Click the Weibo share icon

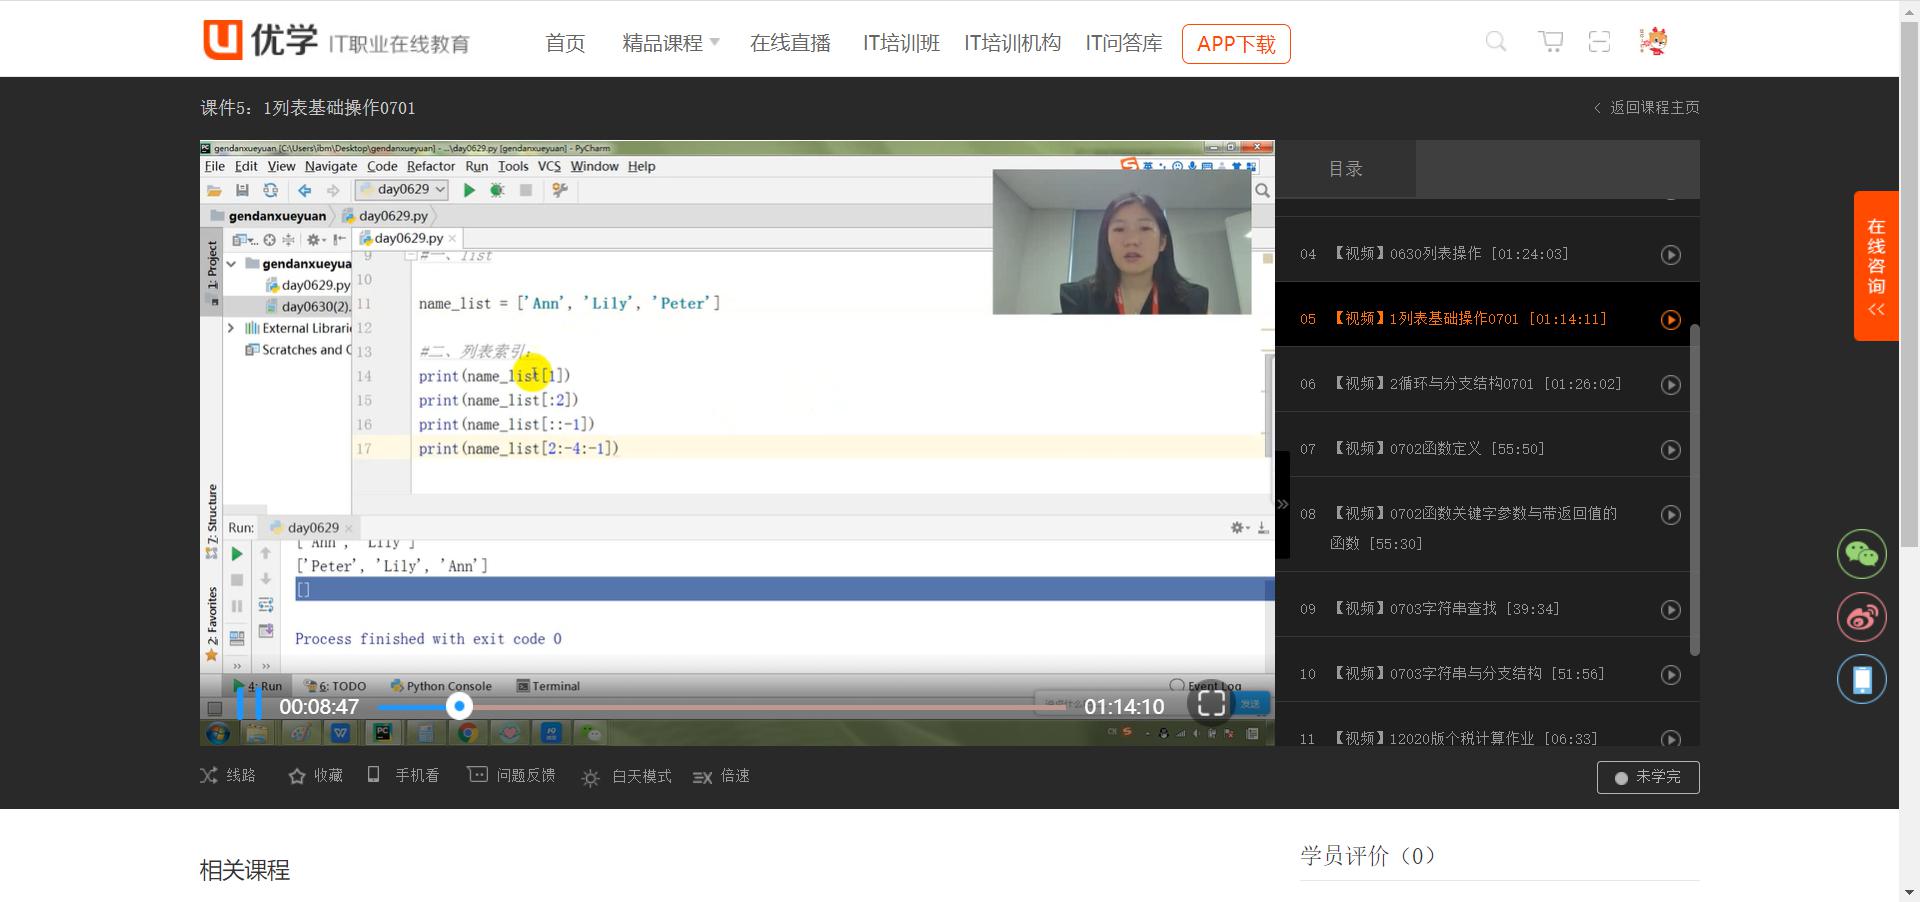tap(1861, 617)
